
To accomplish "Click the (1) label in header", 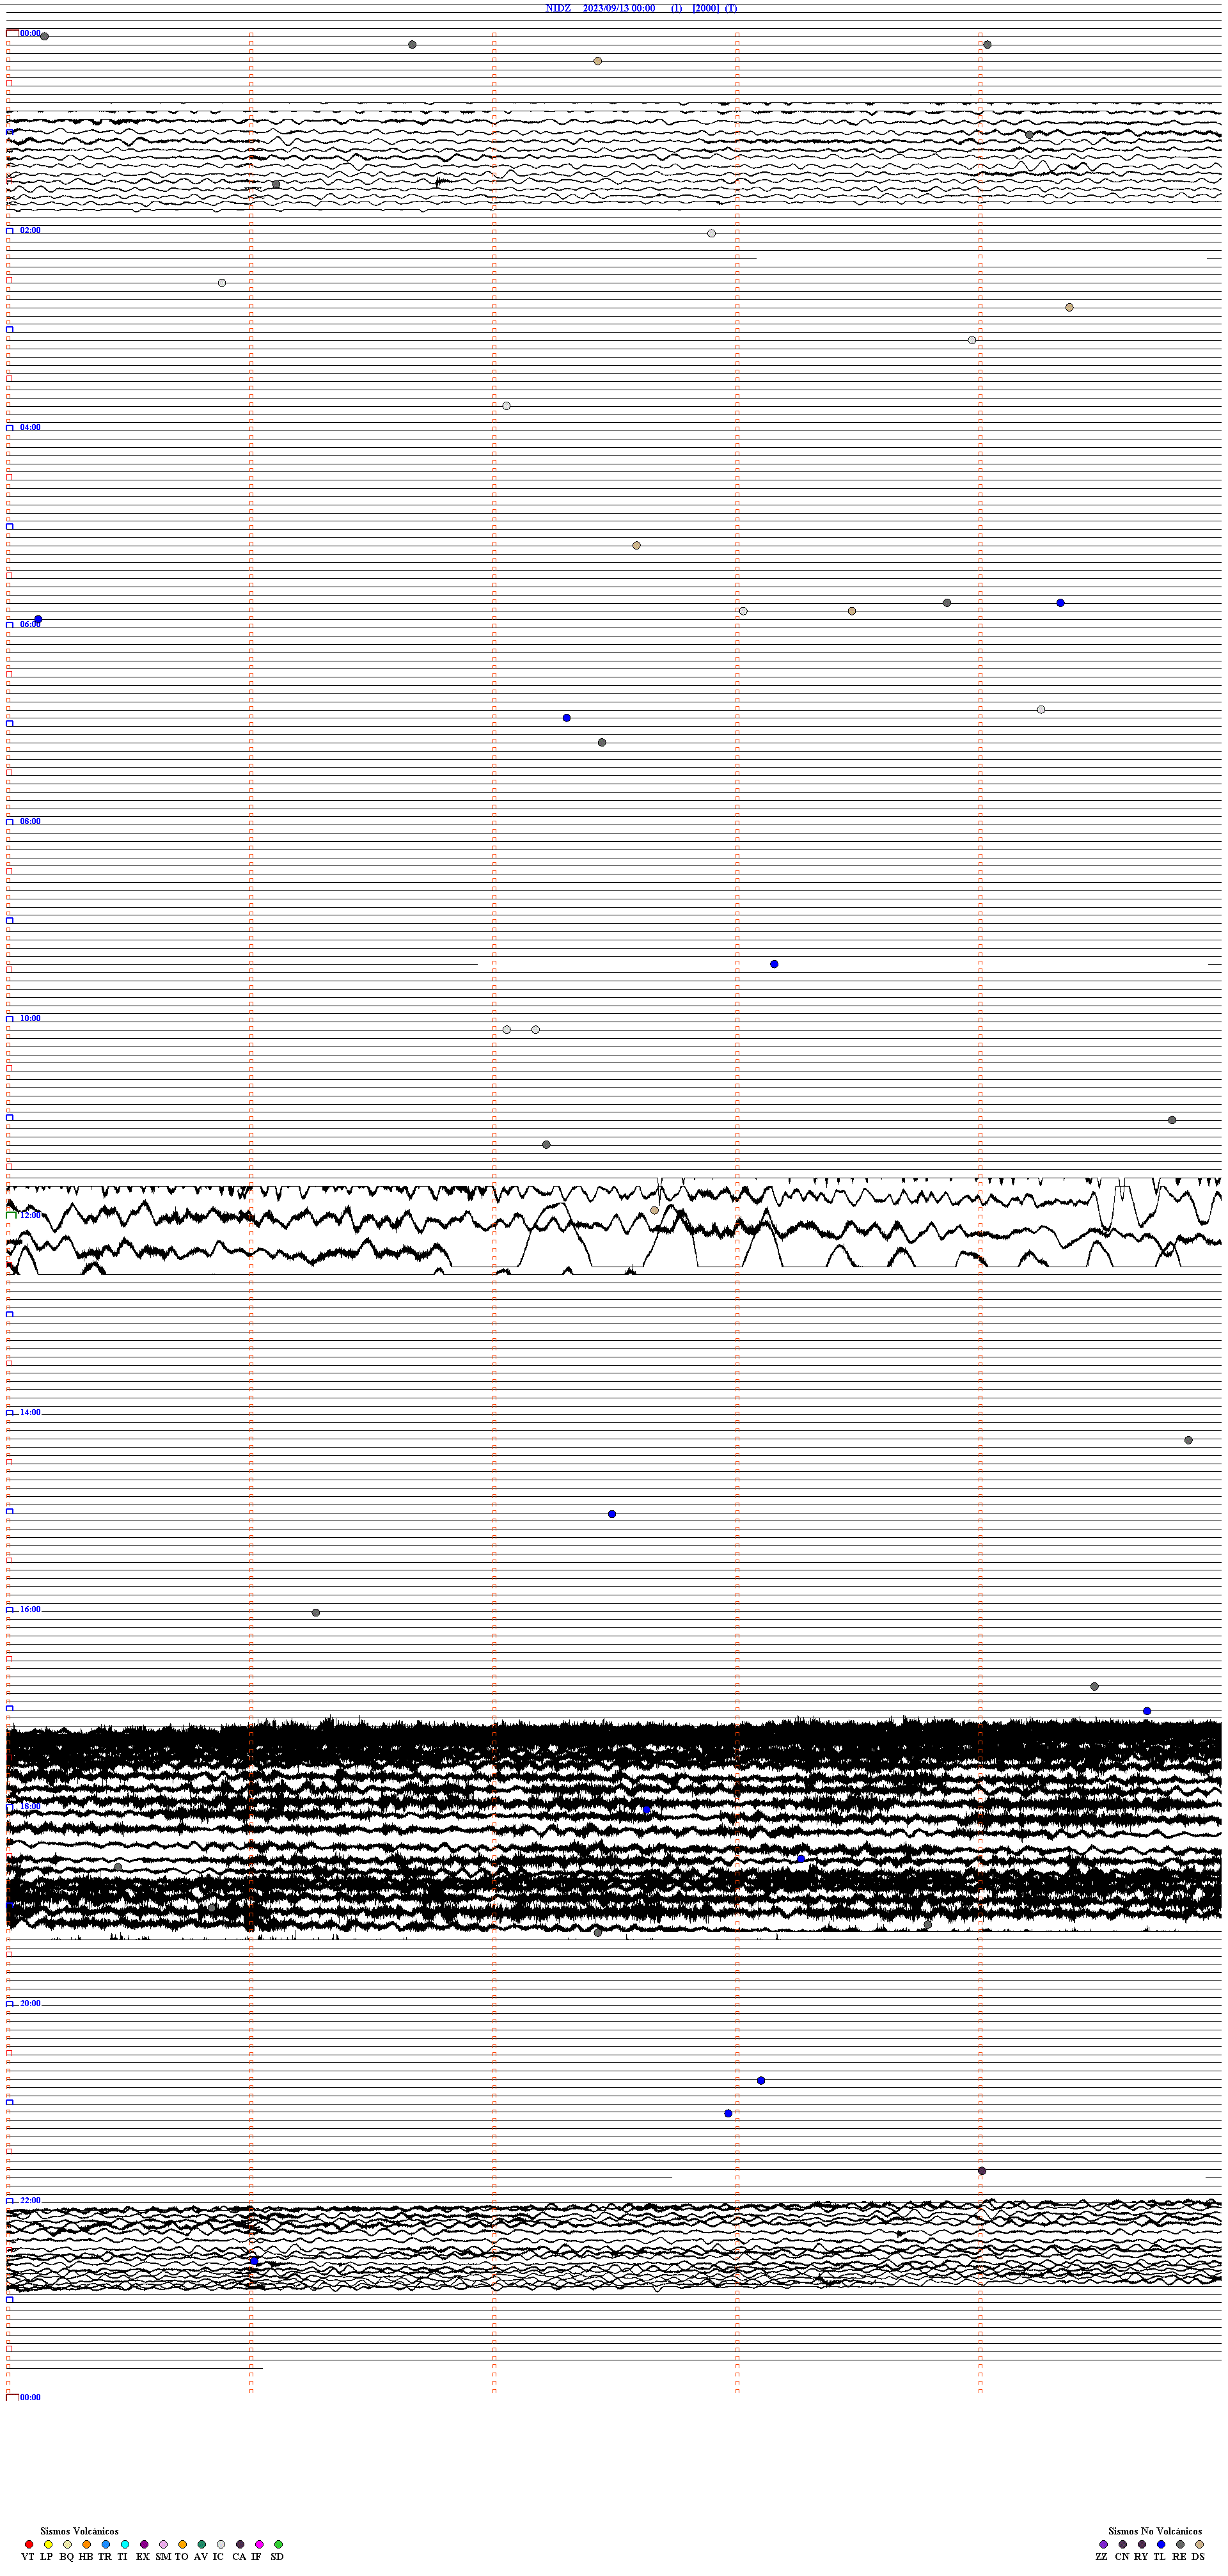I will (677, 8).
